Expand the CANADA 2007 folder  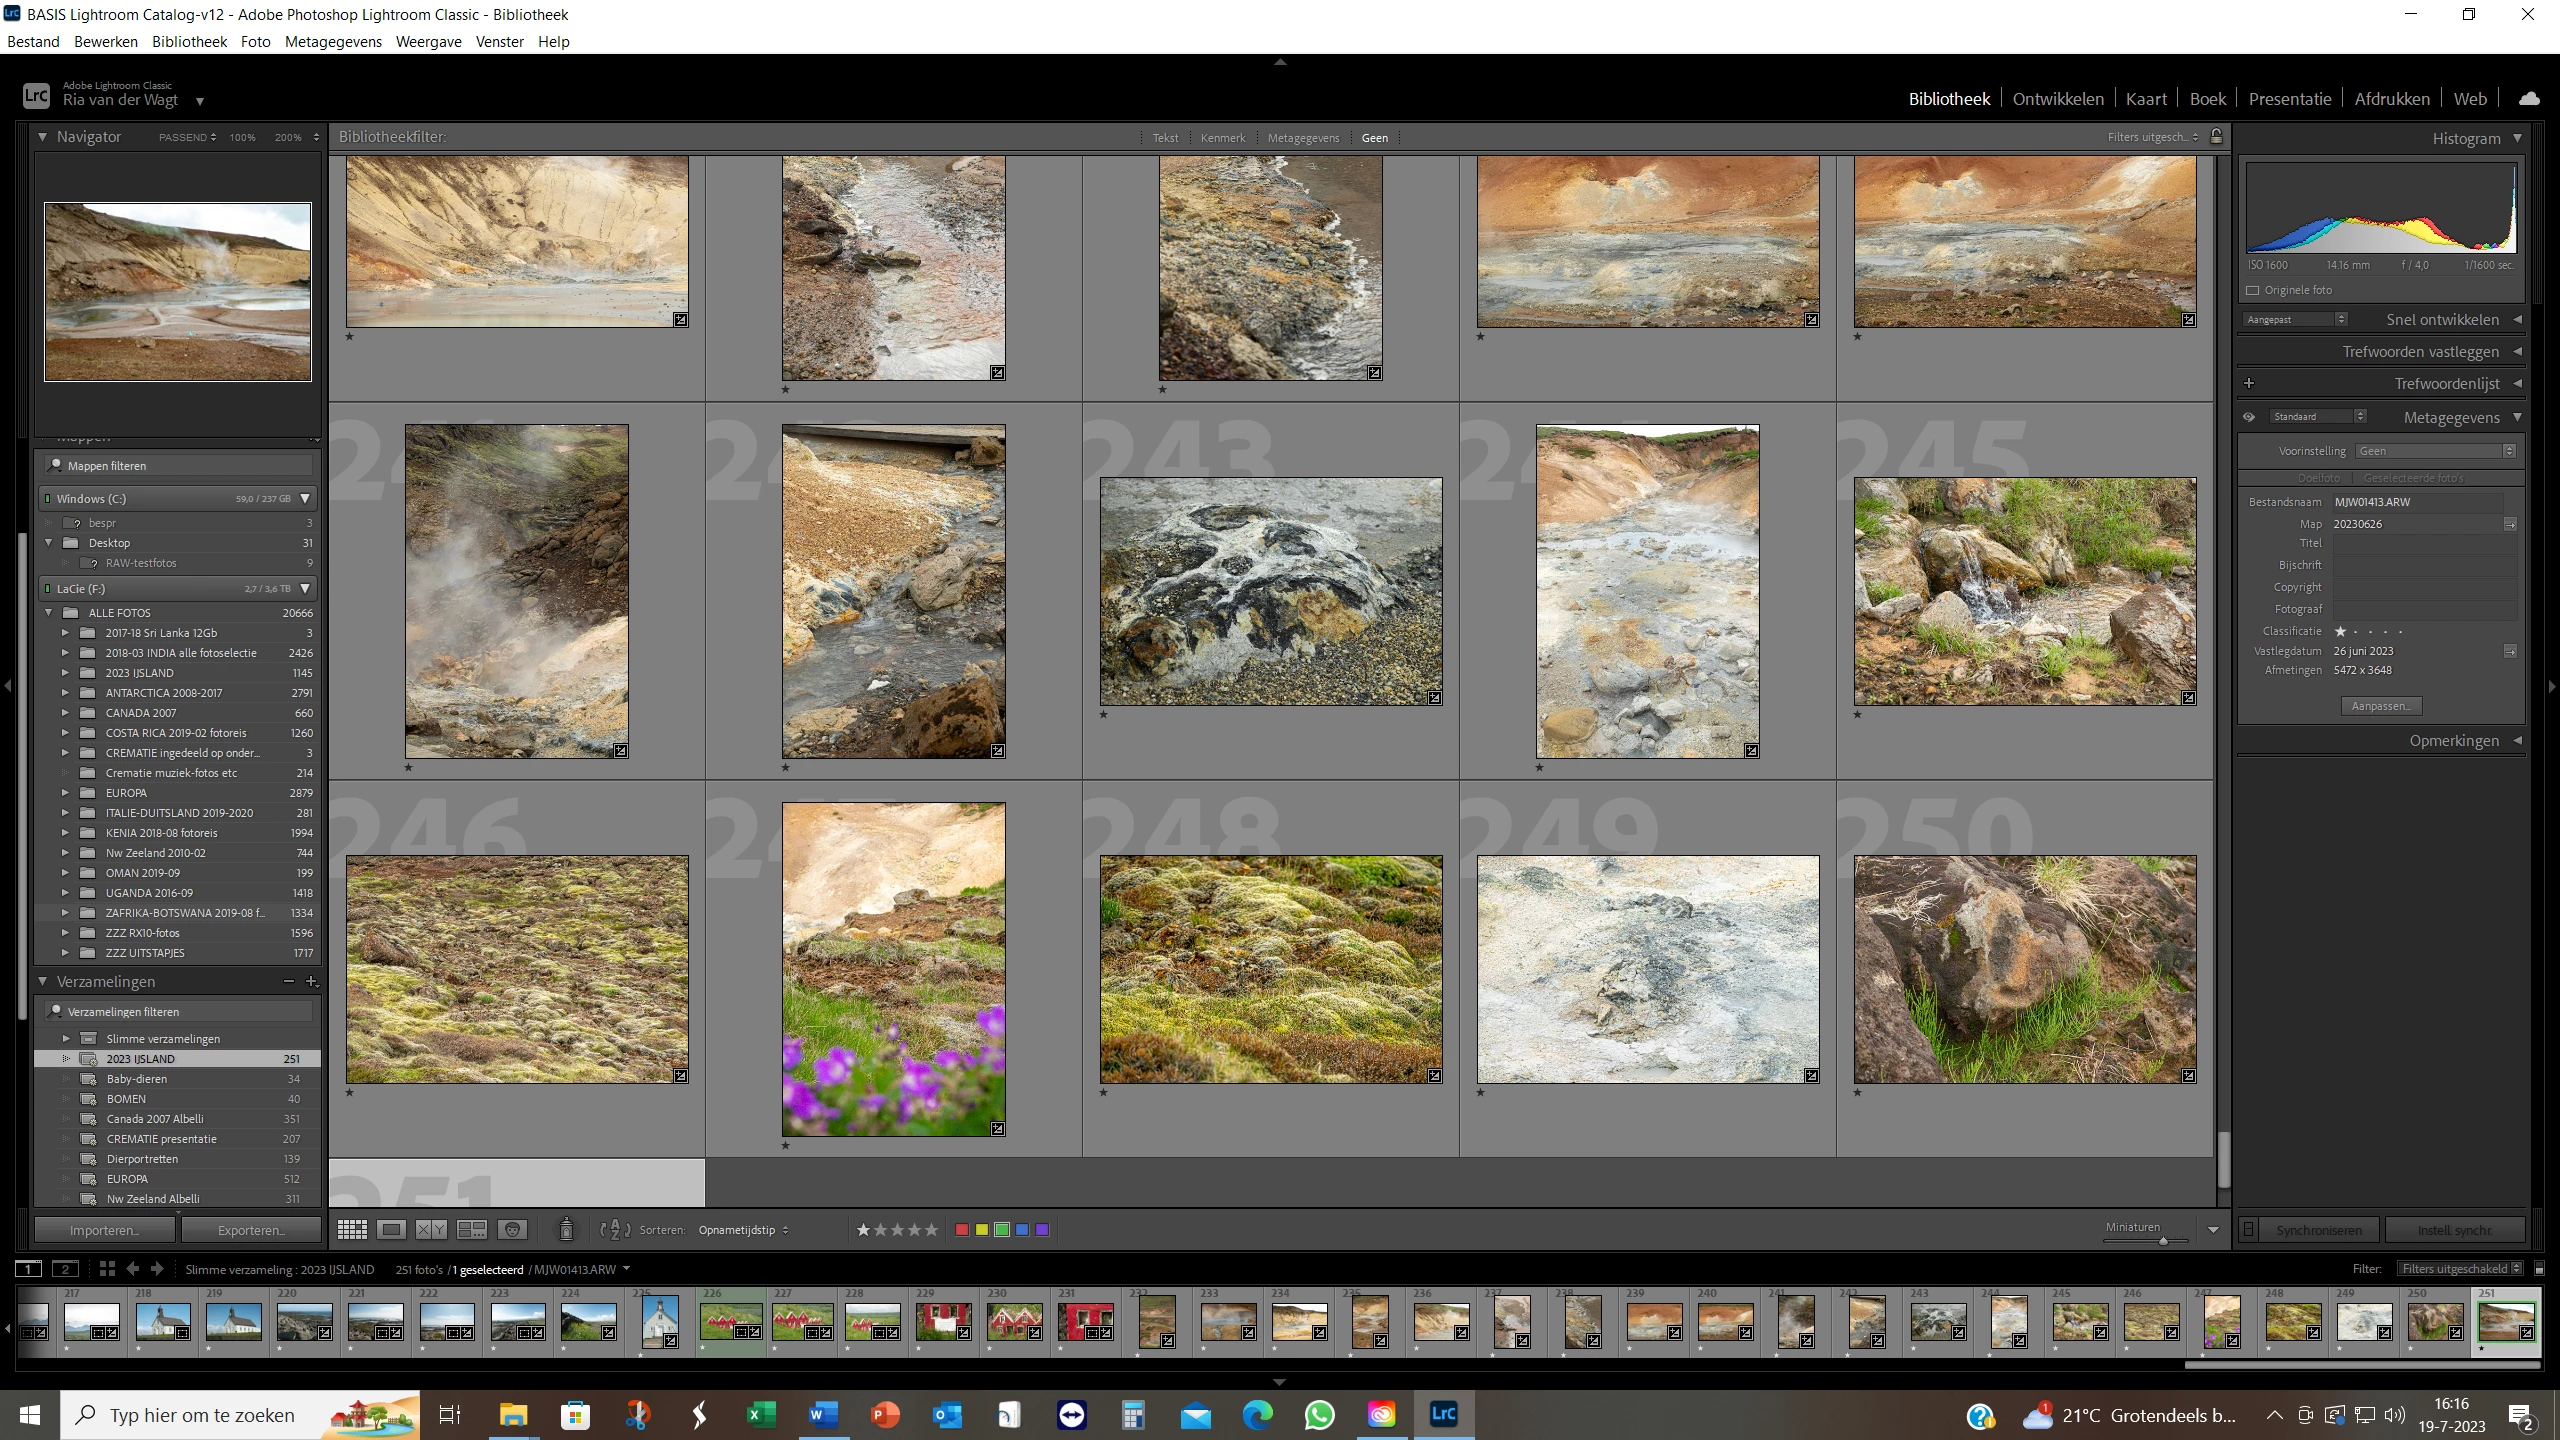(66, 713)
